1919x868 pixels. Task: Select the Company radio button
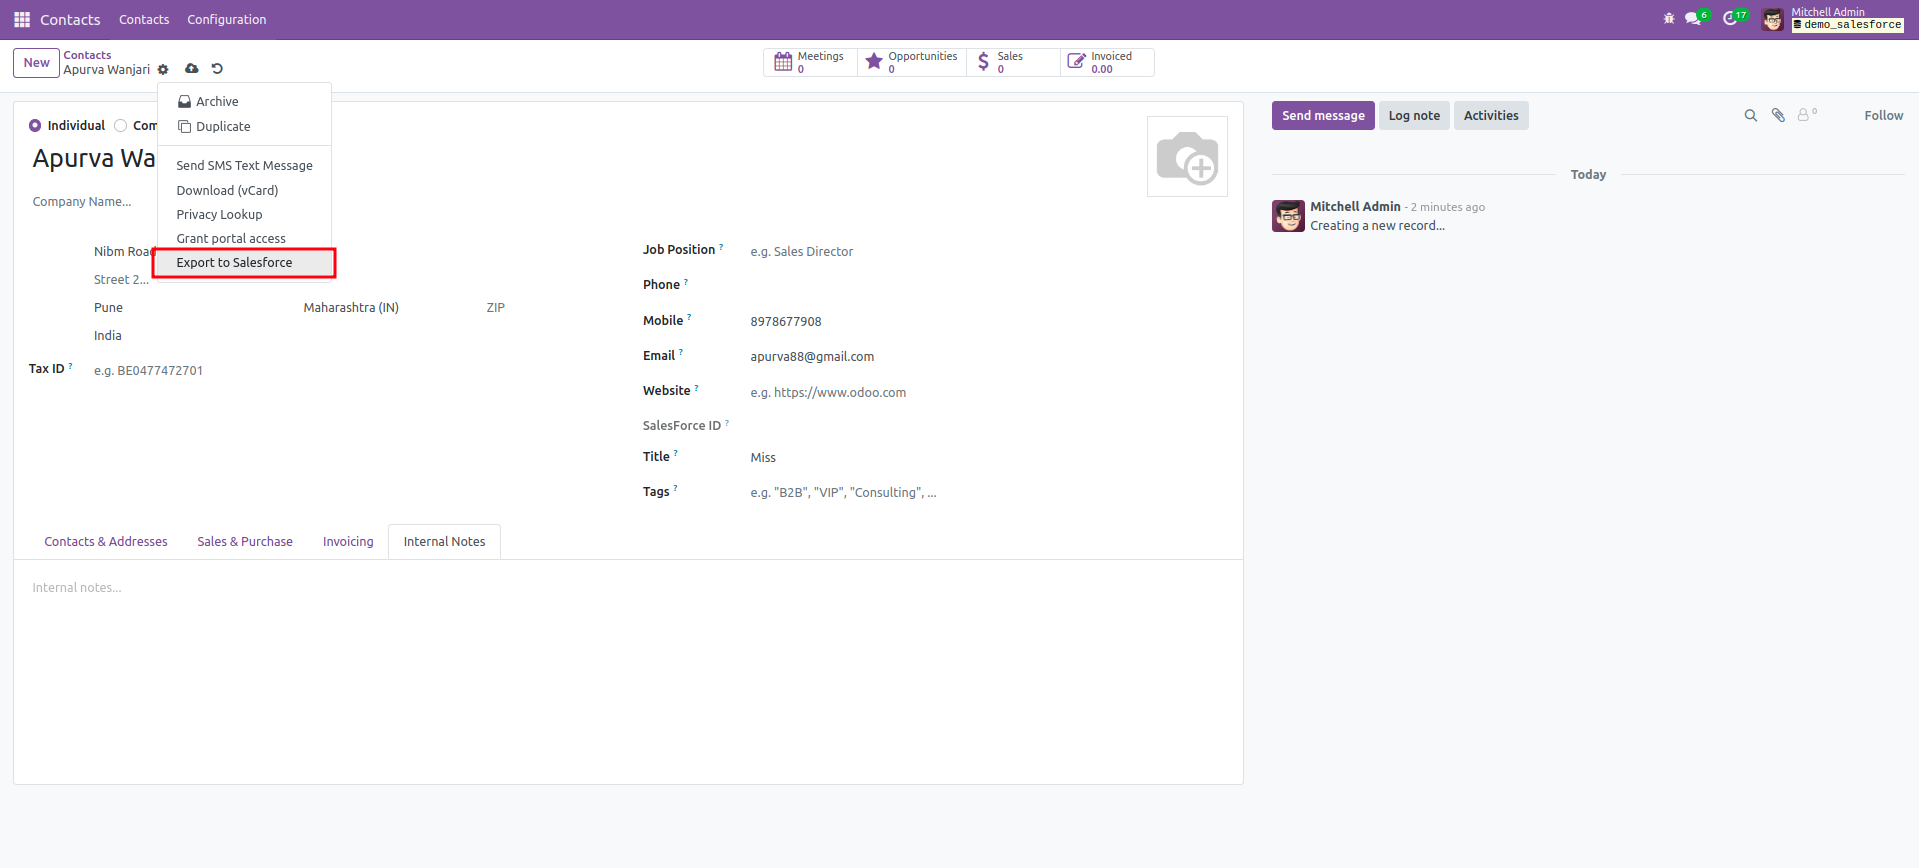pyautogui.click(x=121, y=126)
